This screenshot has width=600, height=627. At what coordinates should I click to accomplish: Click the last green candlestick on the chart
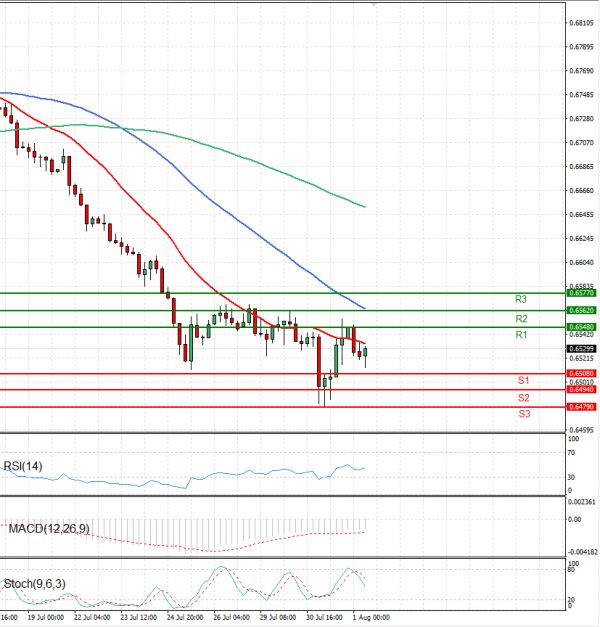click(365, 352)
